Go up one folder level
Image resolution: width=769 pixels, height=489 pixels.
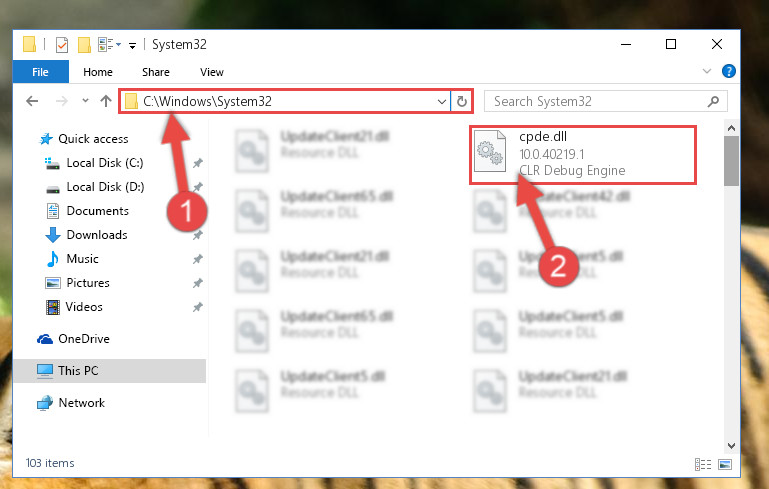coord(105,101)
